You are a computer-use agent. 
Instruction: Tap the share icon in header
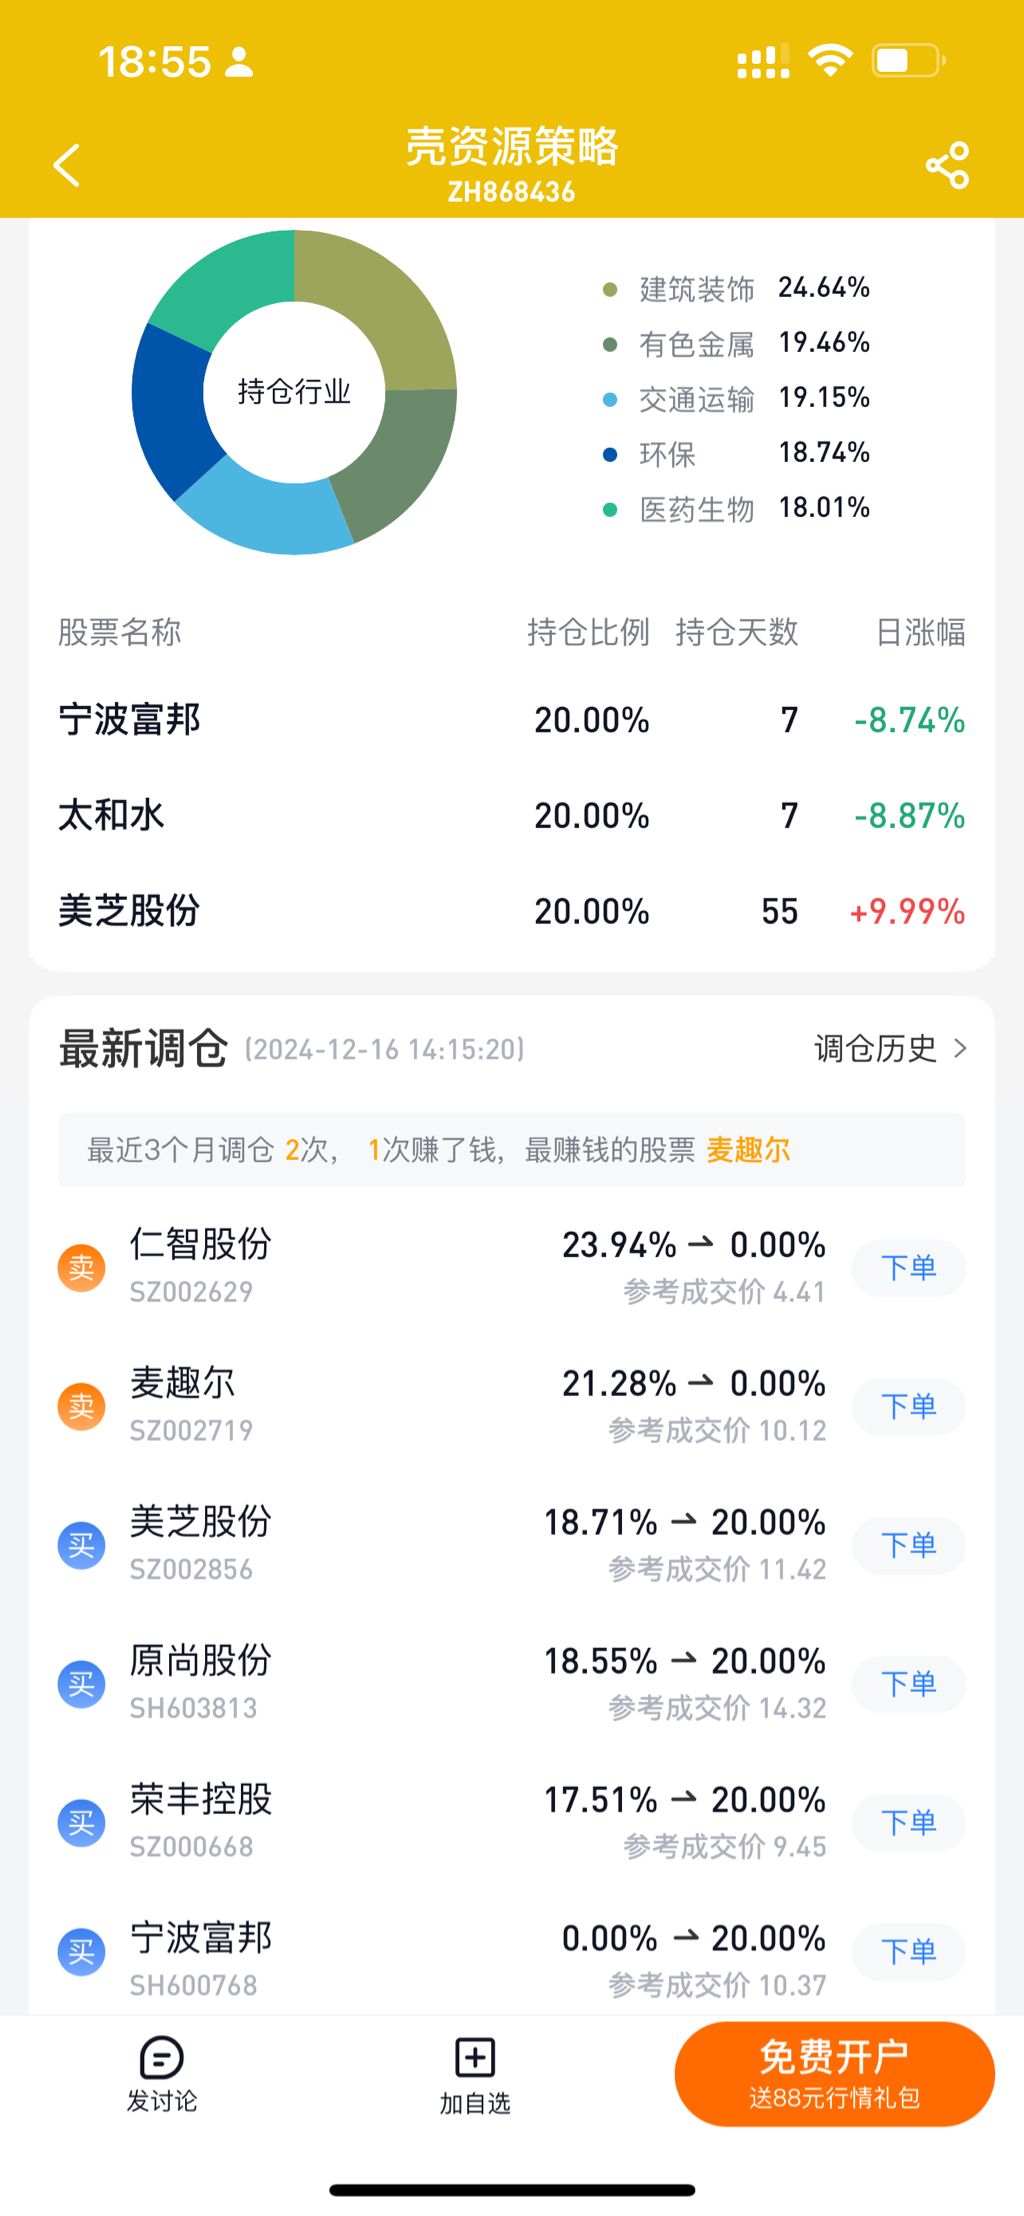pyautogui.click(x=947, y=165)
